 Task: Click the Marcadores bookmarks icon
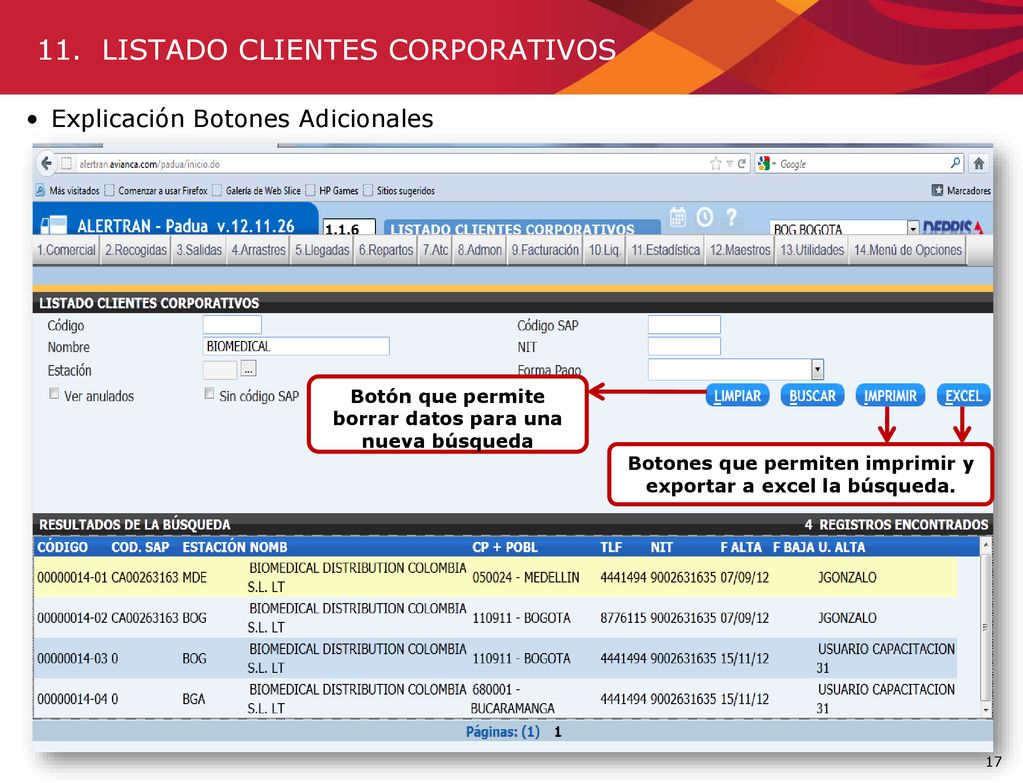pyautogui.click(x=938, y=191)
